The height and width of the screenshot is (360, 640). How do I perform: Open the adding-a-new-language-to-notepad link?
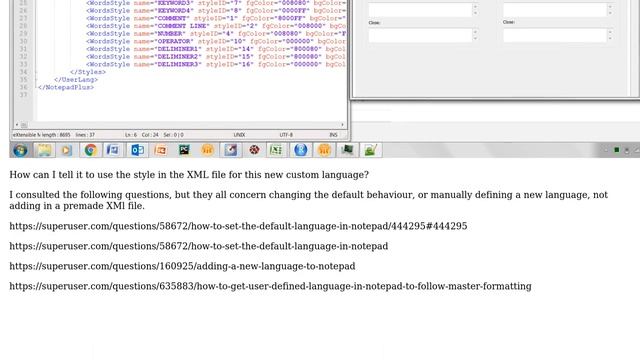pos(182,266)
